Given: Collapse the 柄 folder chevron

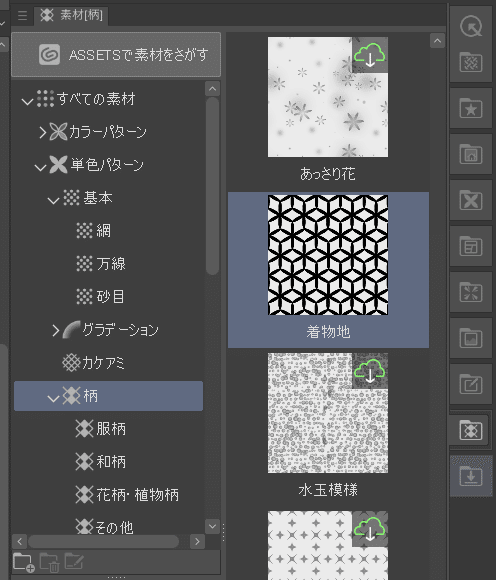Looking at the screenshot, I should [x=53, y=398].
